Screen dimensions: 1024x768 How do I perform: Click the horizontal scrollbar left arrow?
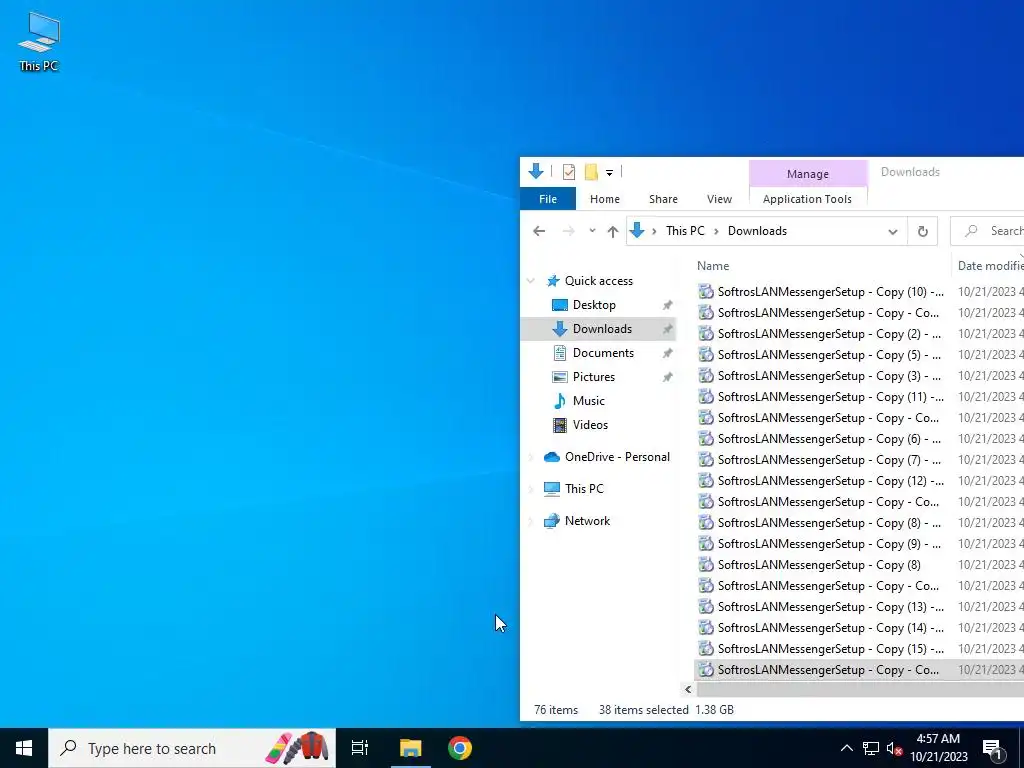[x=688, y=690]
